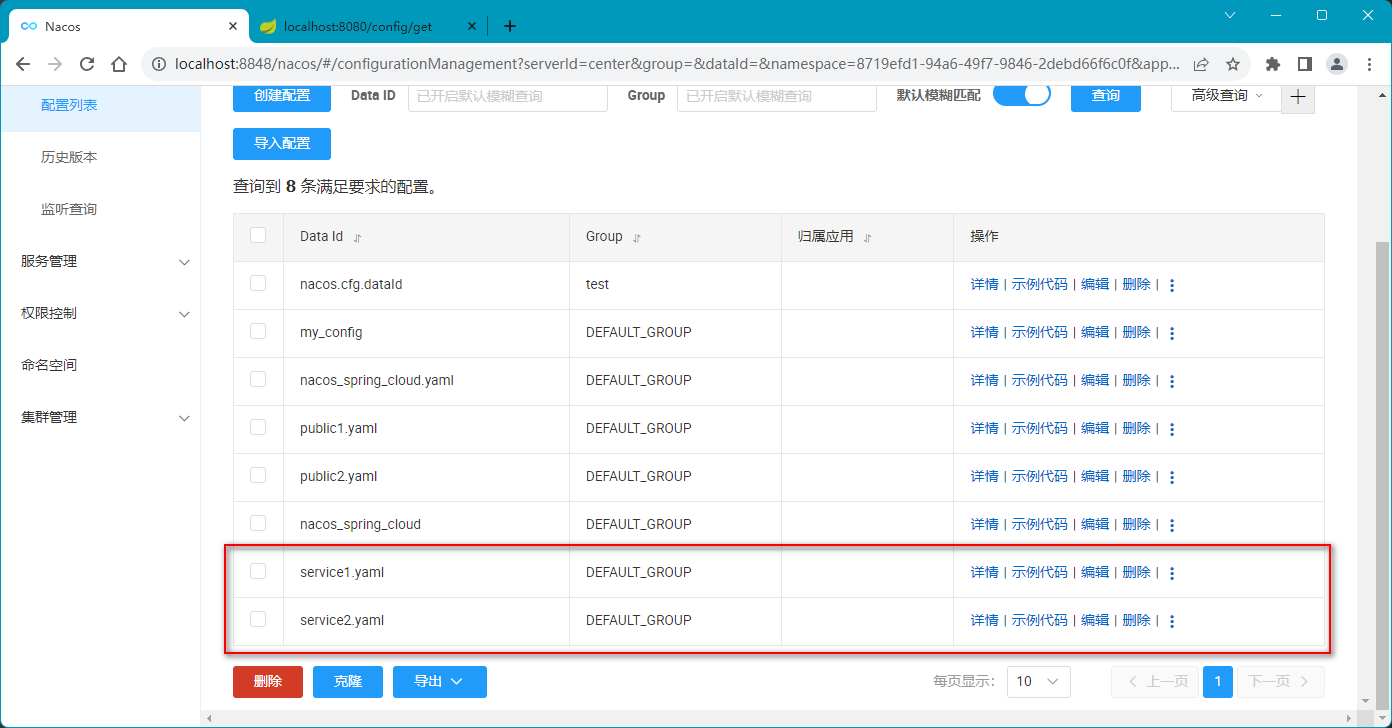The height and width of the screenshot is (728, 1392).
Task: Switch to the localhost:8080/config/get tab
Action: 368,26
